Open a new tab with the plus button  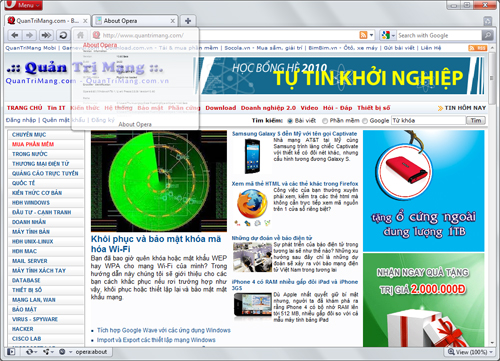click(188, 21)
